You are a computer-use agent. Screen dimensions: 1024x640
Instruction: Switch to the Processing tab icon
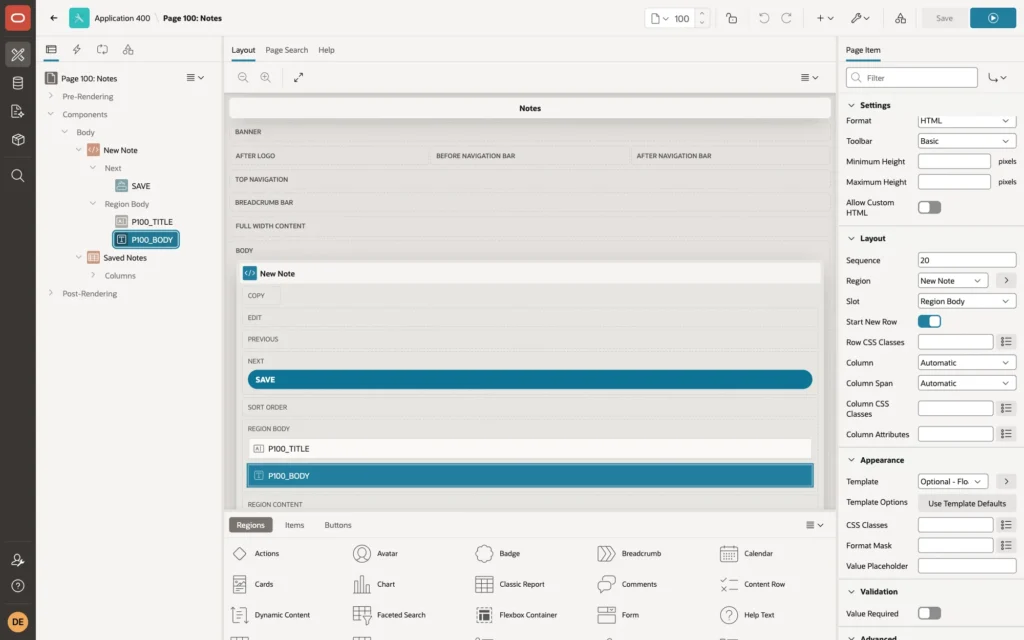pyautogui.click(x=103, y=49)
